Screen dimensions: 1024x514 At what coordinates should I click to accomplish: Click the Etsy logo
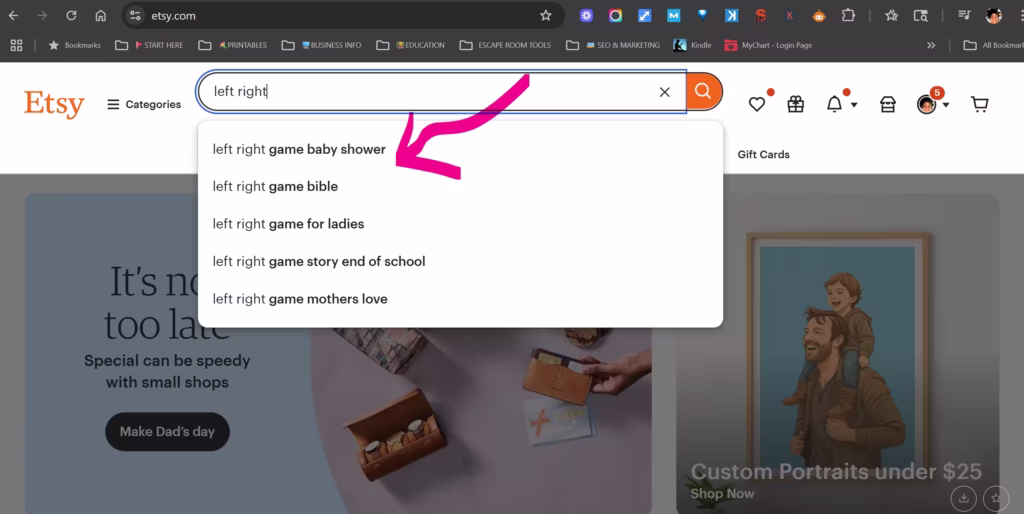pos(54,104)
